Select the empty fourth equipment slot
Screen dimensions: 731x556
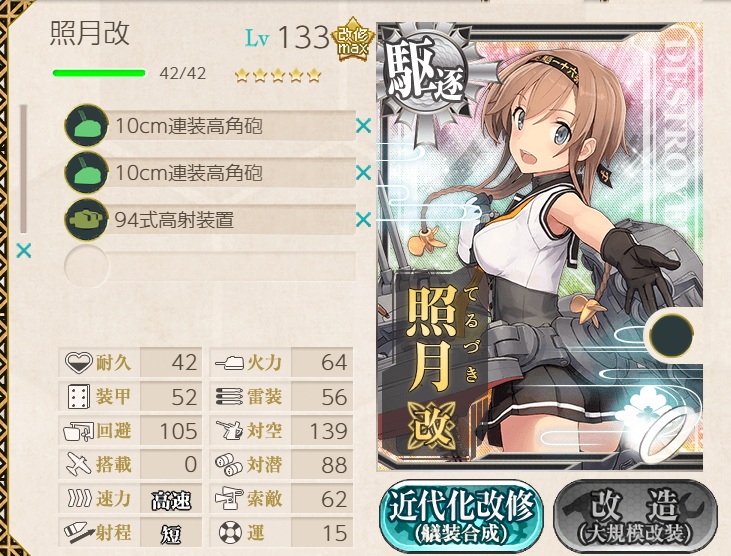pos(210,267)
